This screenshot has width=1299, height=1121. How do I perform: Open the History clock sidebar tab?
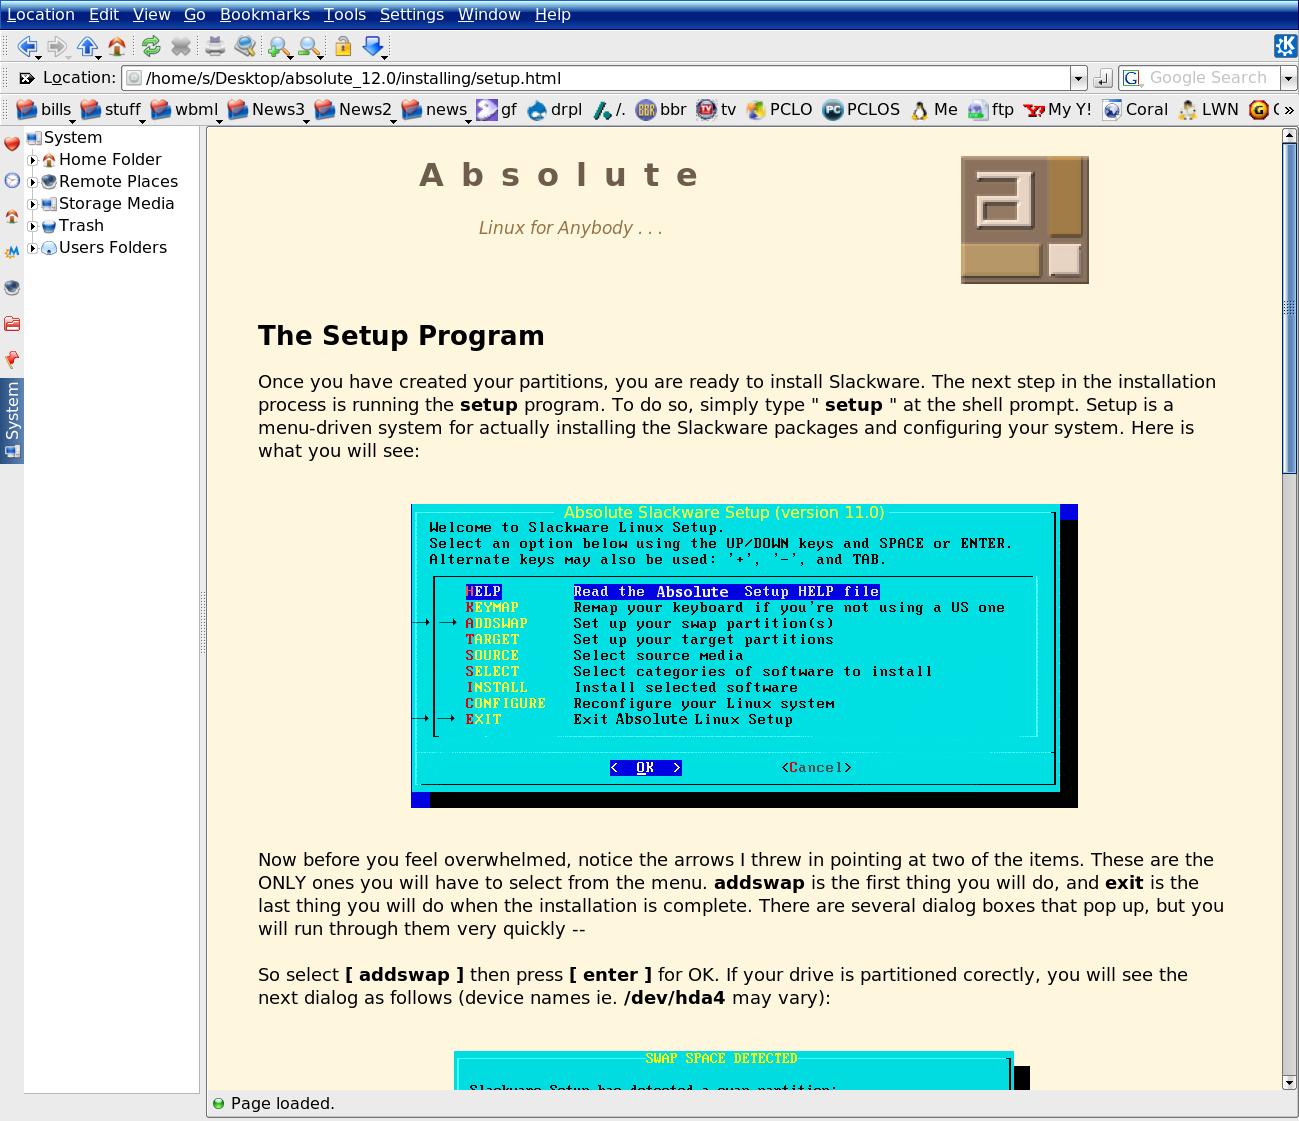click(12, 180)
